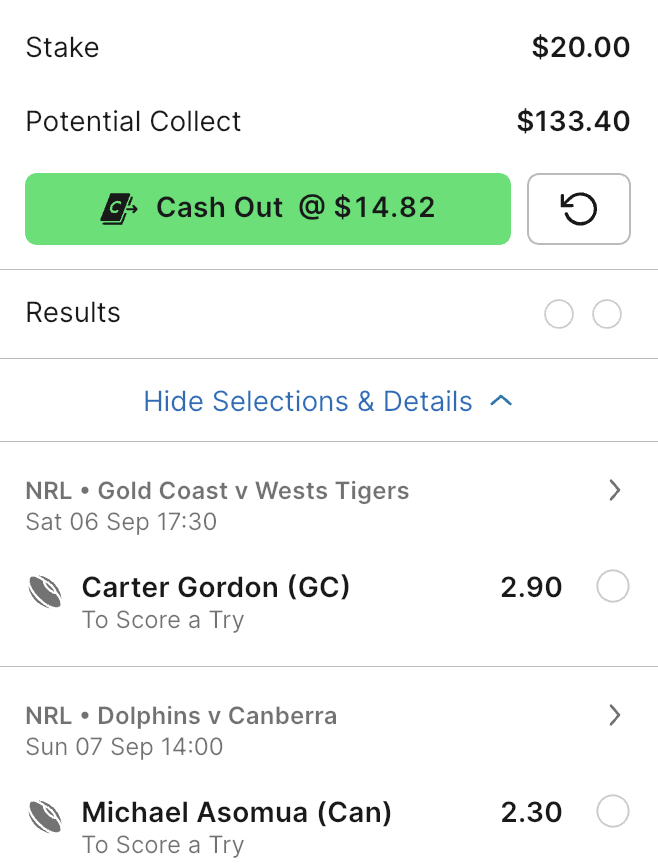Image resolution: width=658 pixels, height=866 pixels.
Task: Click the 2.30 odds value
Action: [x=531, y=812]
